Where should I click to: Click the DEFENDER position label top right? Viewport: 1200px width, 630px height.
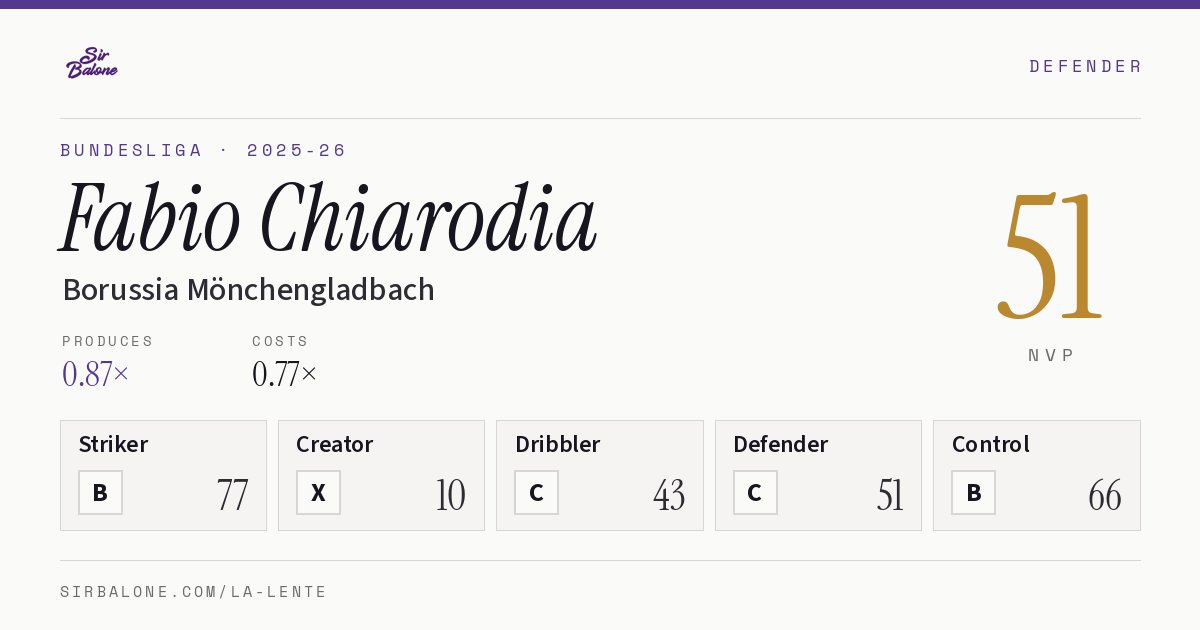1085,66
